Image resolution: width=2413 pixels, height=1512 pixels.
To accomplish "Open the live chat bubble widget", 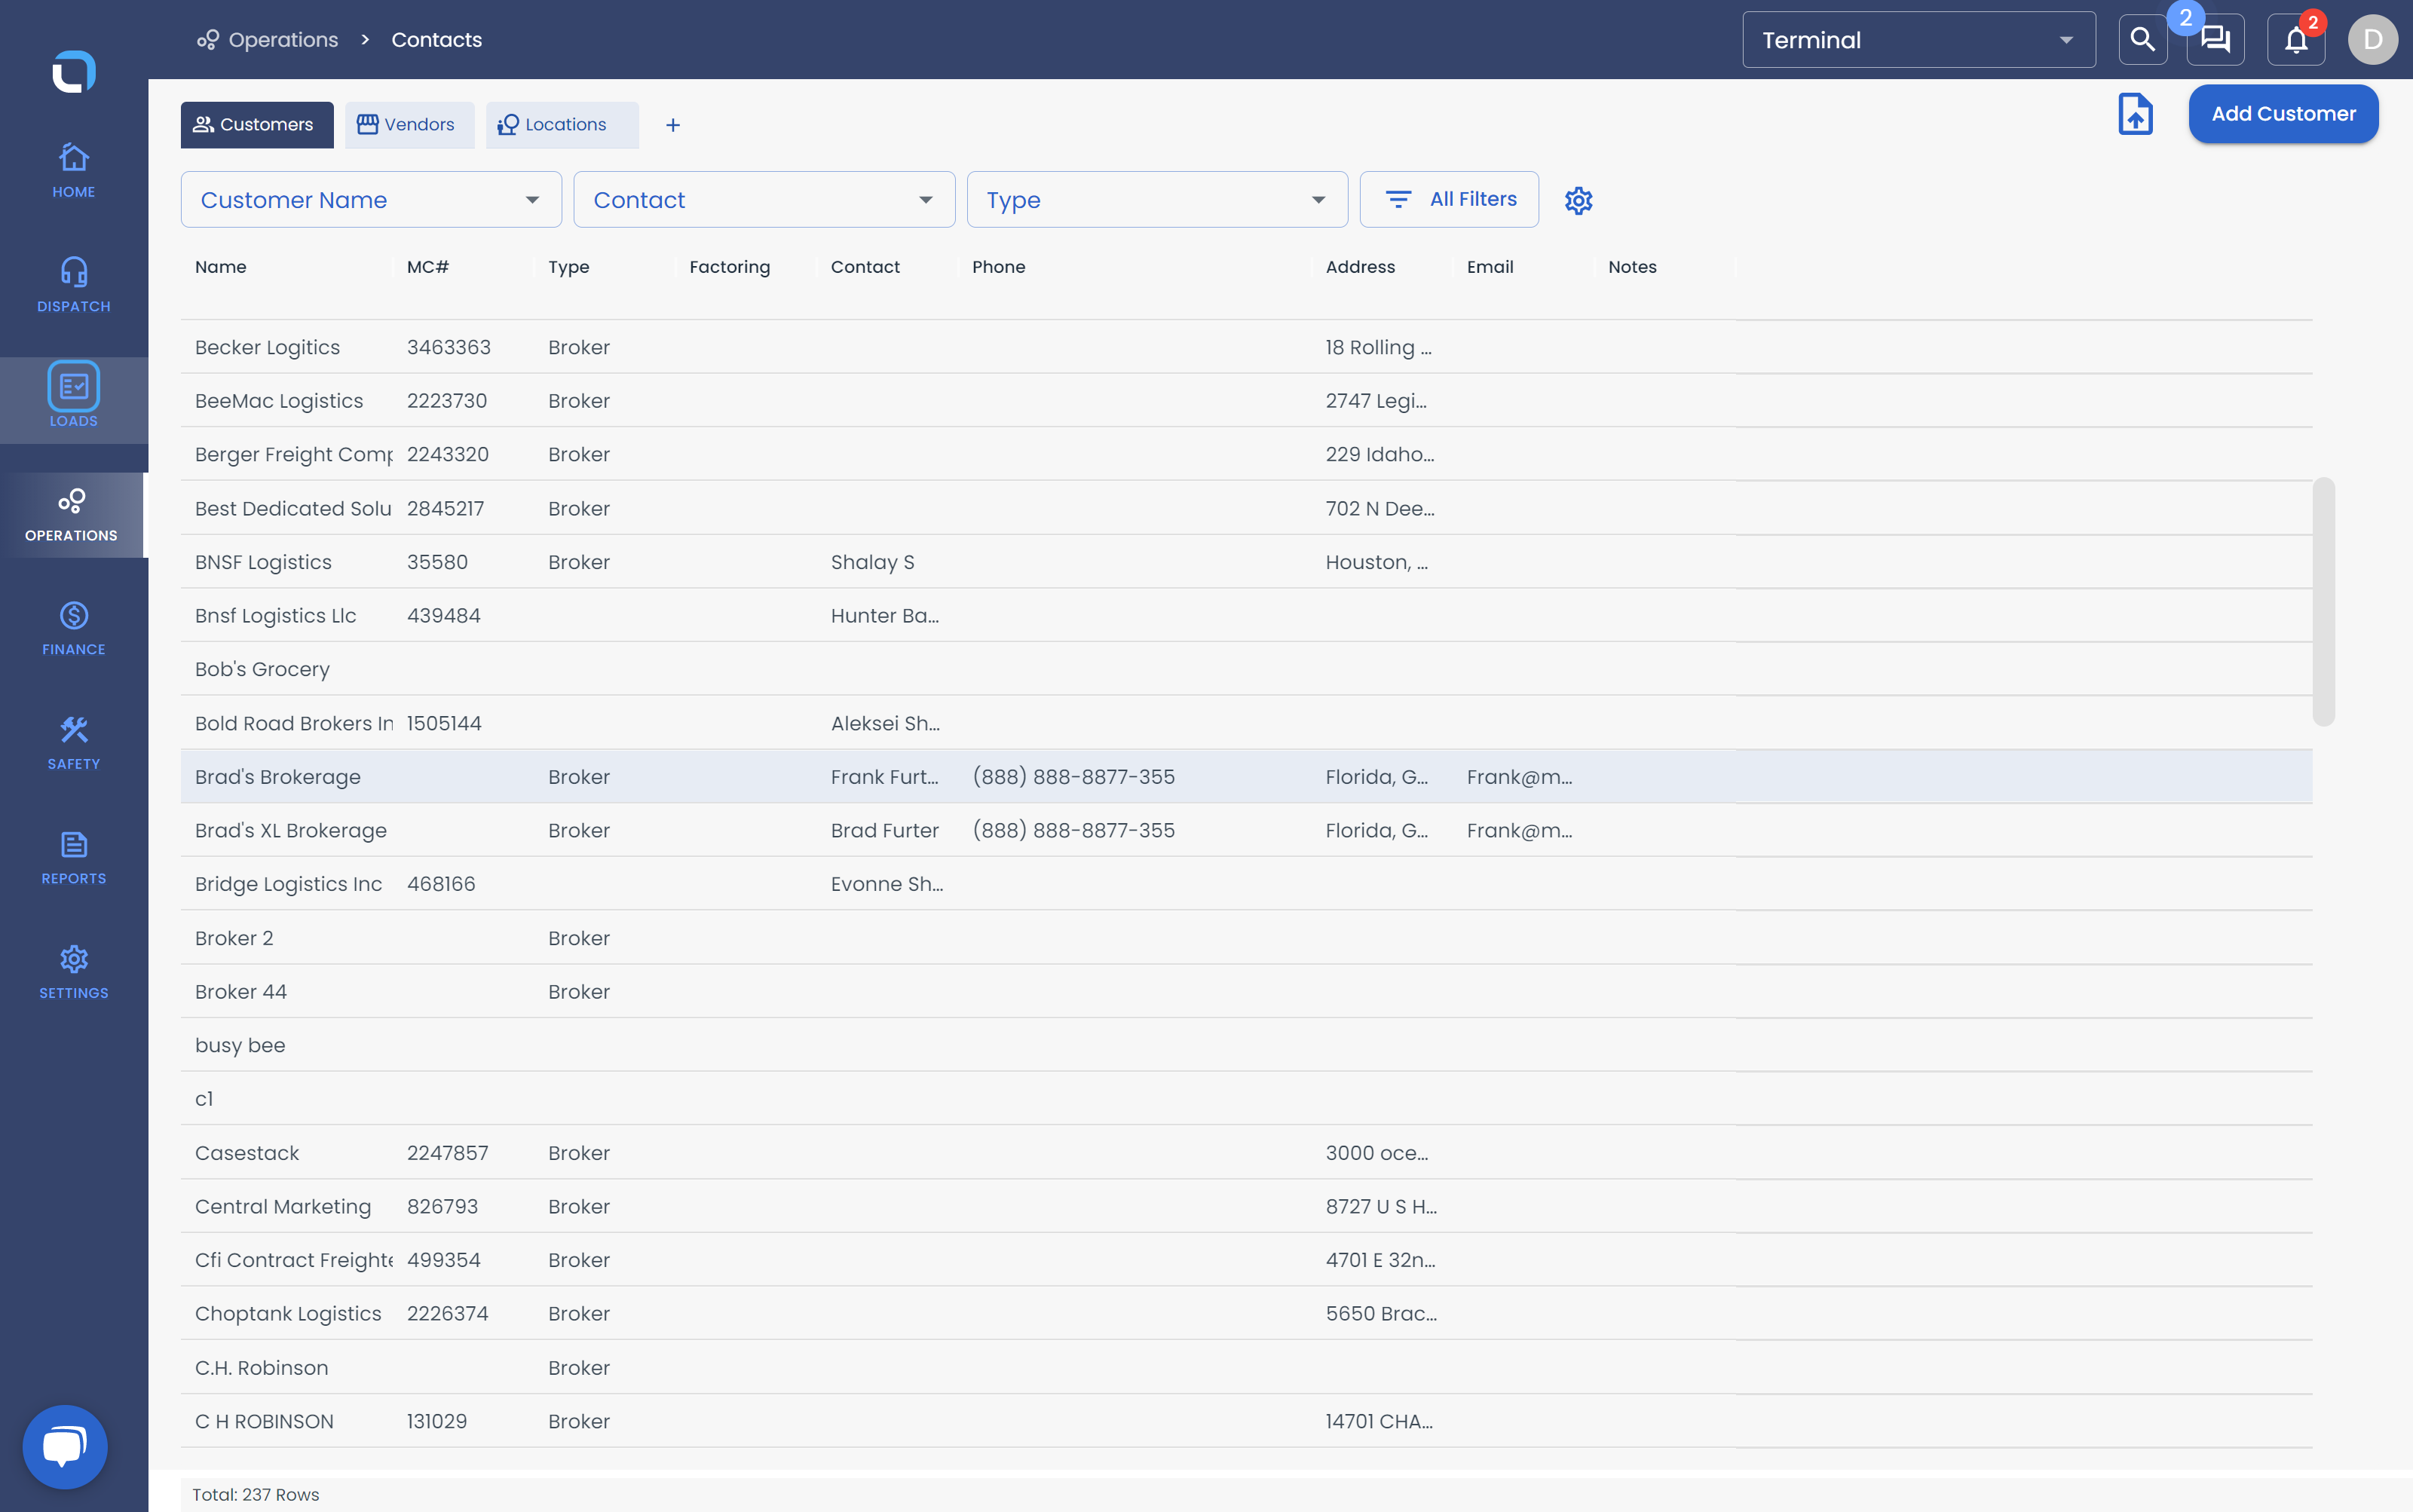I will click(65, 1446).
